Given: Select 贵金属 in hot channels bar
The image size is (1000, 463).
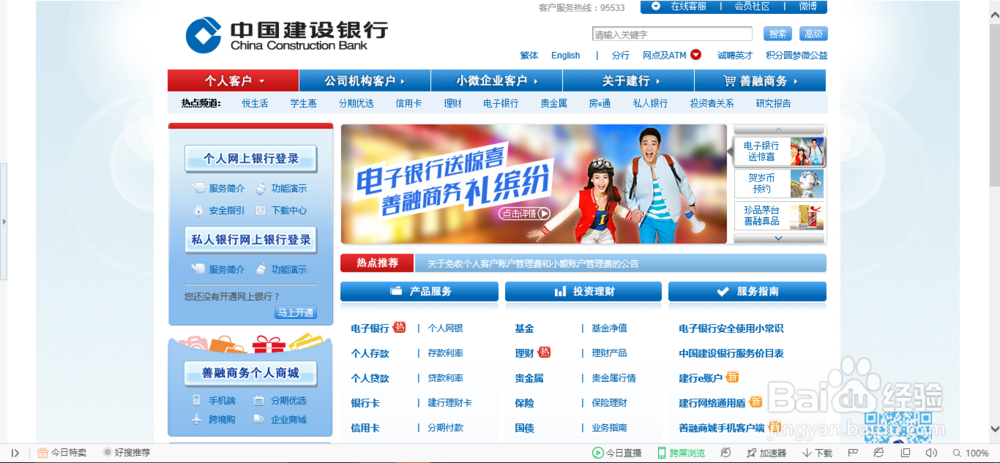Looking at the screenshot, I should pos(554,103).
